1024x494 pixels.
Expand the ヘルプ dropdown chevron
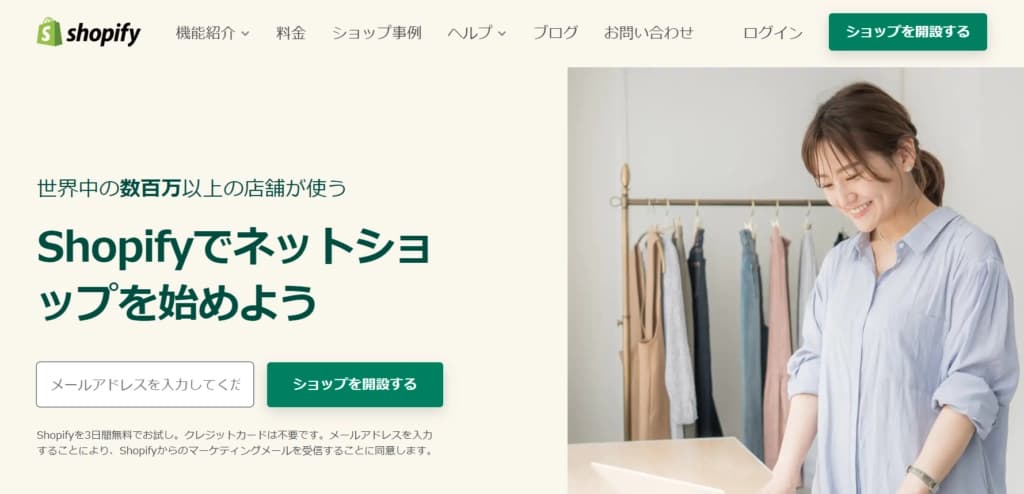pyautogui.click(x=502, y=33)
